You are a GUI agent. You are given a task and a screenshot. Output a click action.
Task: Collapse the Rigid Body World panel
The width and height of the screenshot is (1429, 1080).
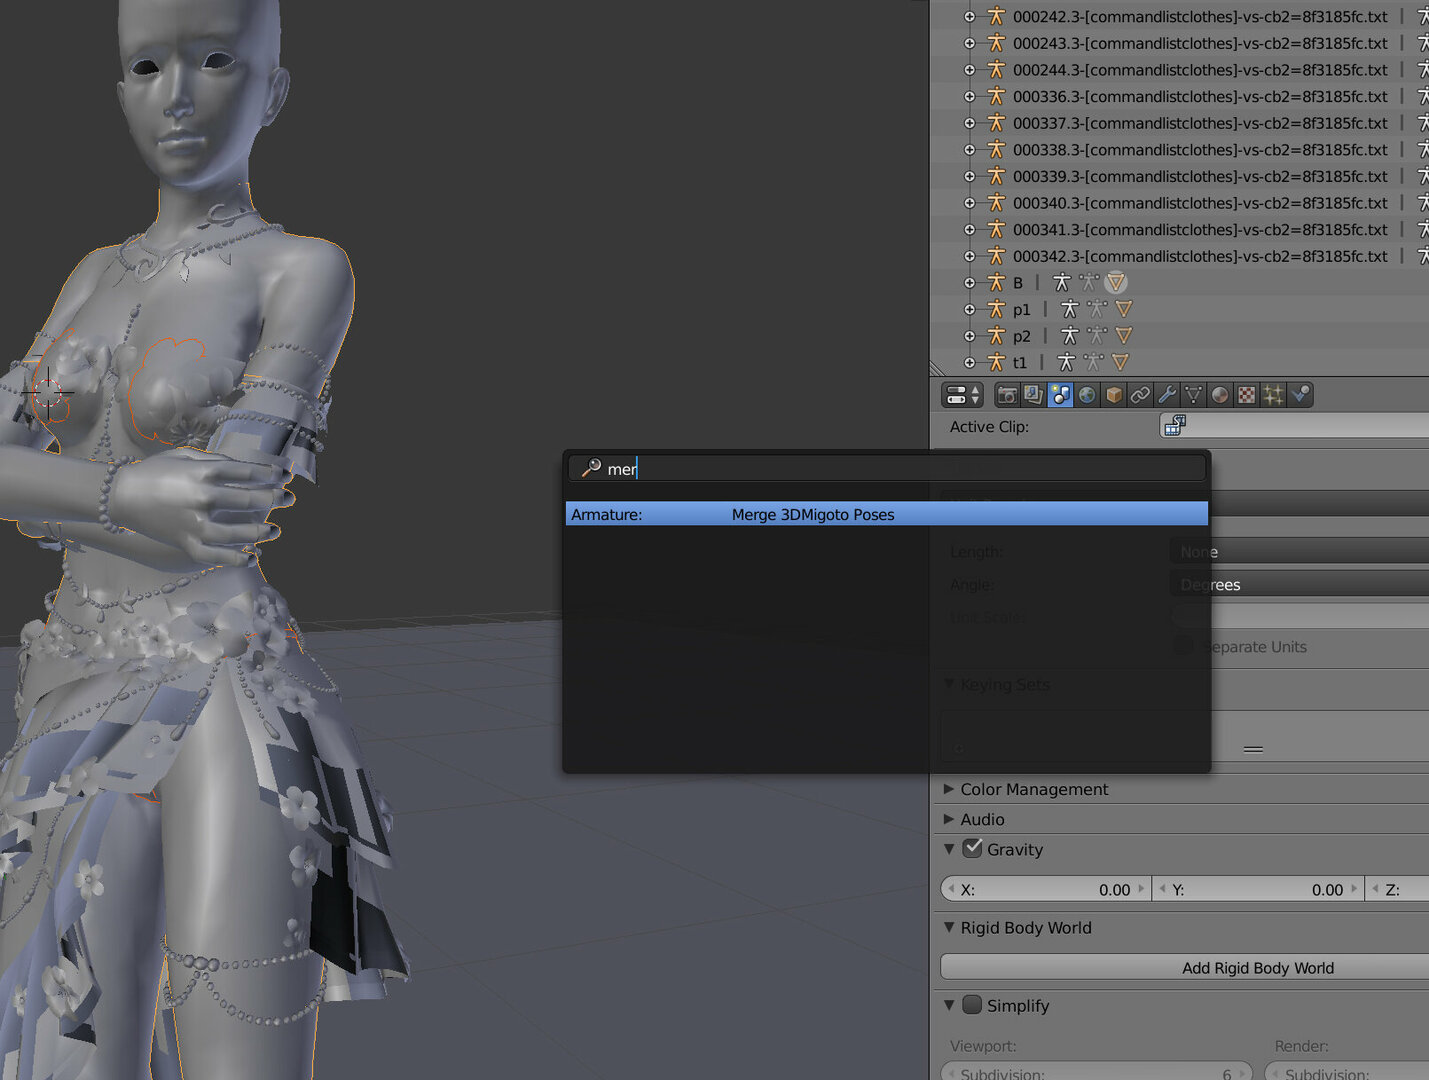948,927
